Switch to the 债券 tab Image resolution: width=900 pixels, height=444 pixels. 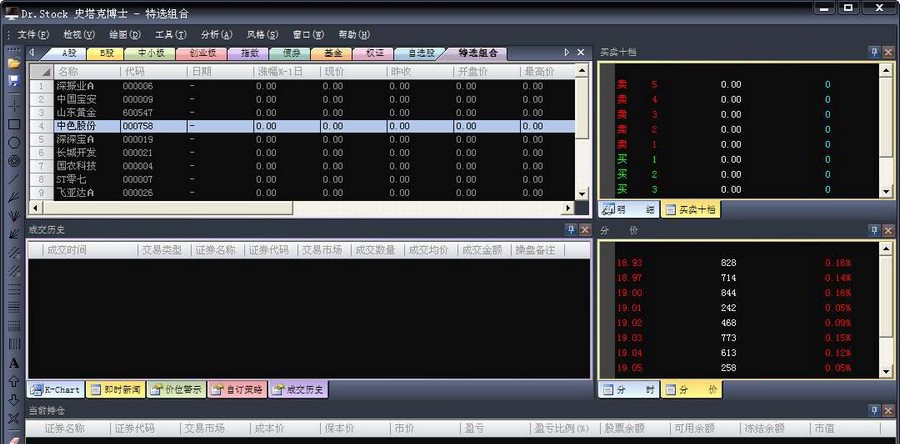pyautogui.click(x=292, y=53)
